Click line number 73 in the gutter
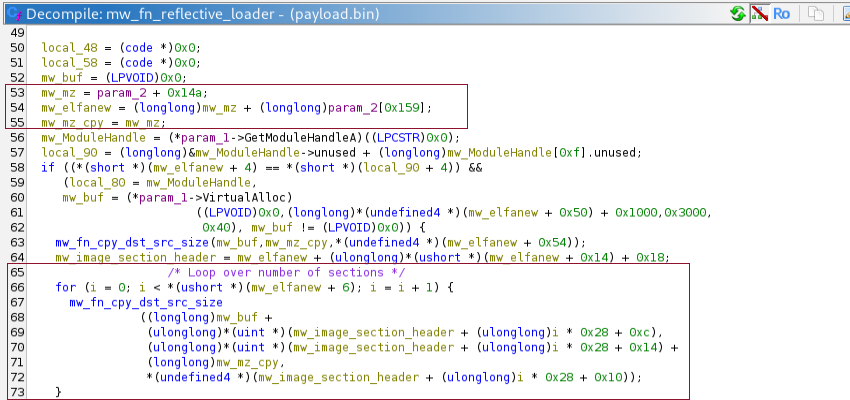 tap(17, 391)
